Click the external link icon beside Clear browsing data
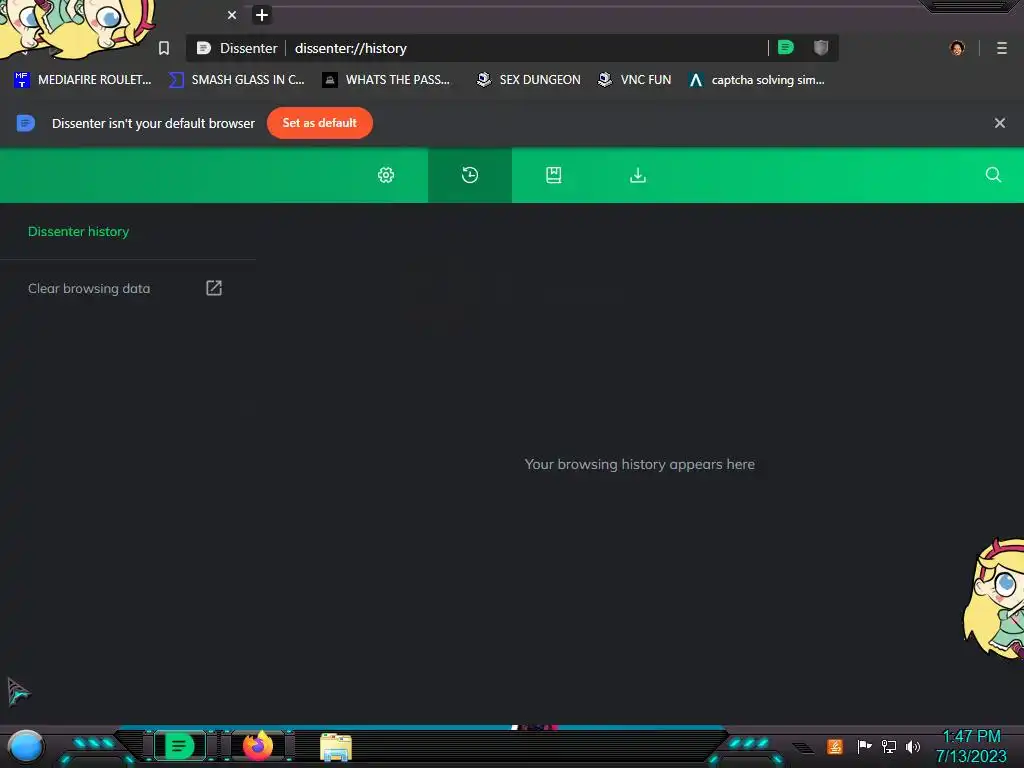Viewport: 1024px width, 768px height. click(x=214, y=288)
